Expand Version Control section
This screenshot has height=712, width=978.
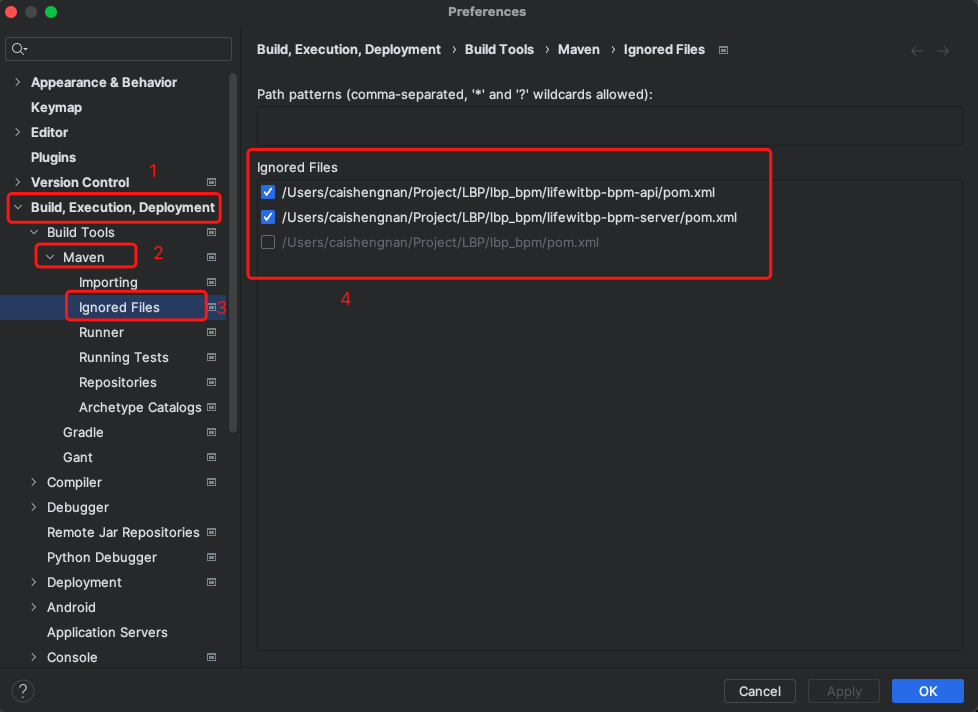[x=17, y=182]
